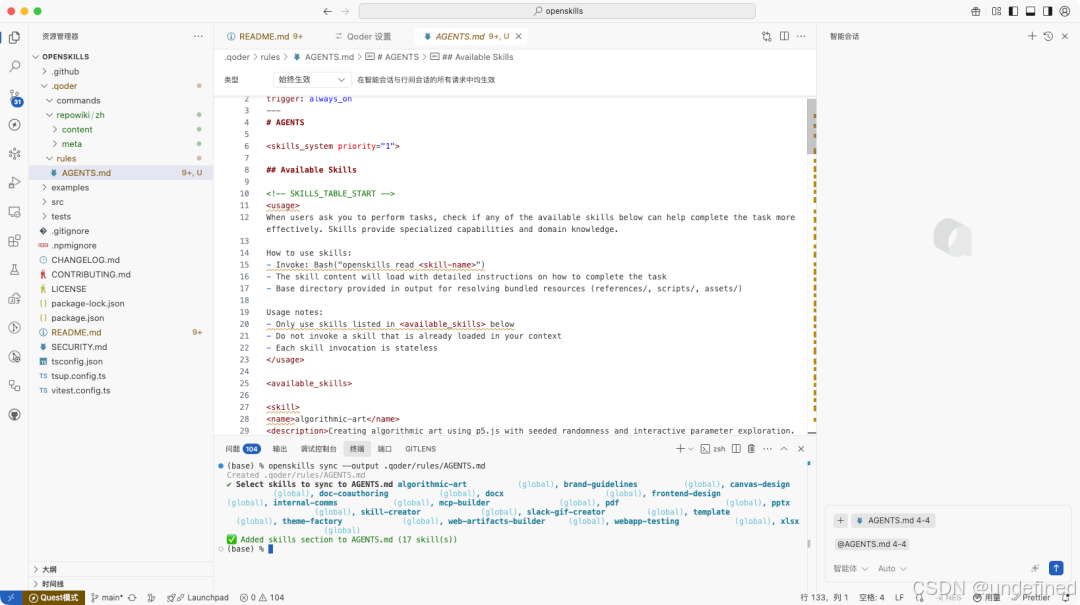Open the 问题 problems panel tab

pos(242,449)
